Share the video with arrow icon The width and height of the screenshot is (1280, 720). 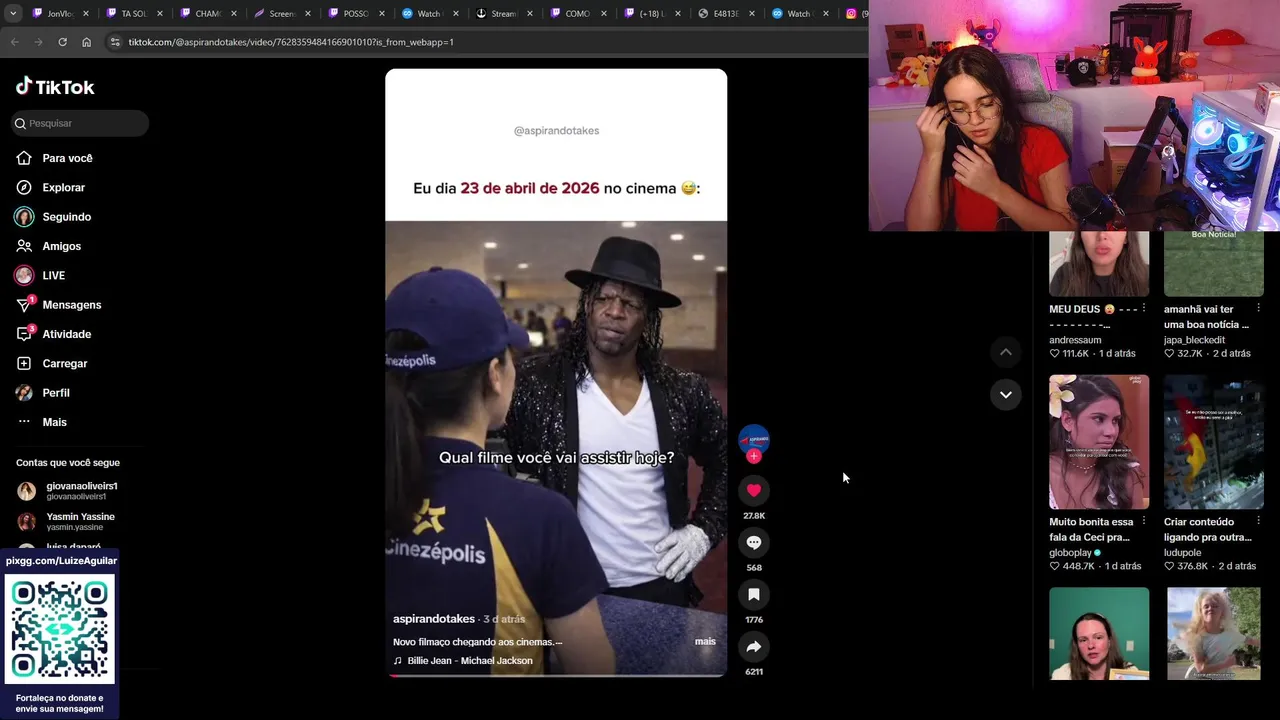tap(754, 646)
